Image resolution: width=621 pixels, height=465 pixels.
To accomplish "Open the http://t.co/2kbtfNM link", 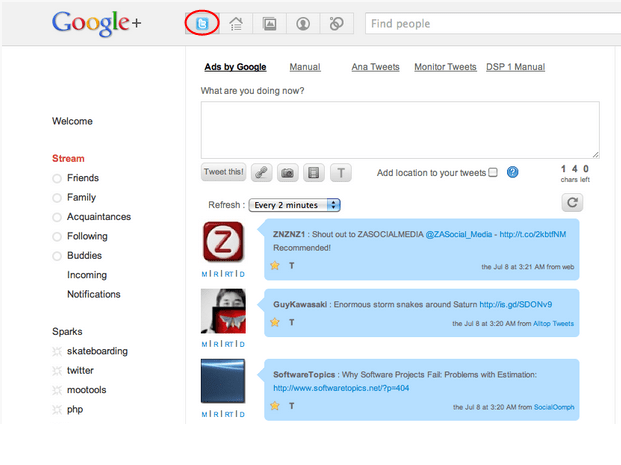I will [533, 234].
